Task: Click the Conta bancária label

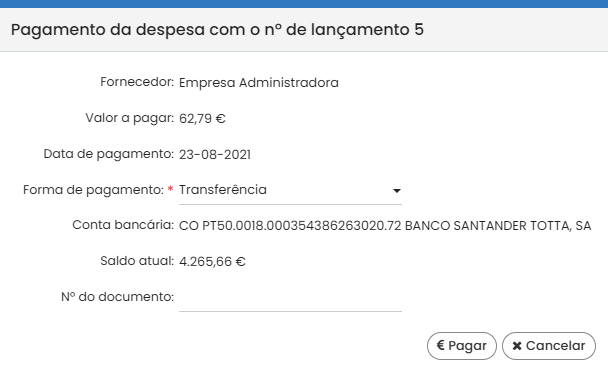Action: 123,225
